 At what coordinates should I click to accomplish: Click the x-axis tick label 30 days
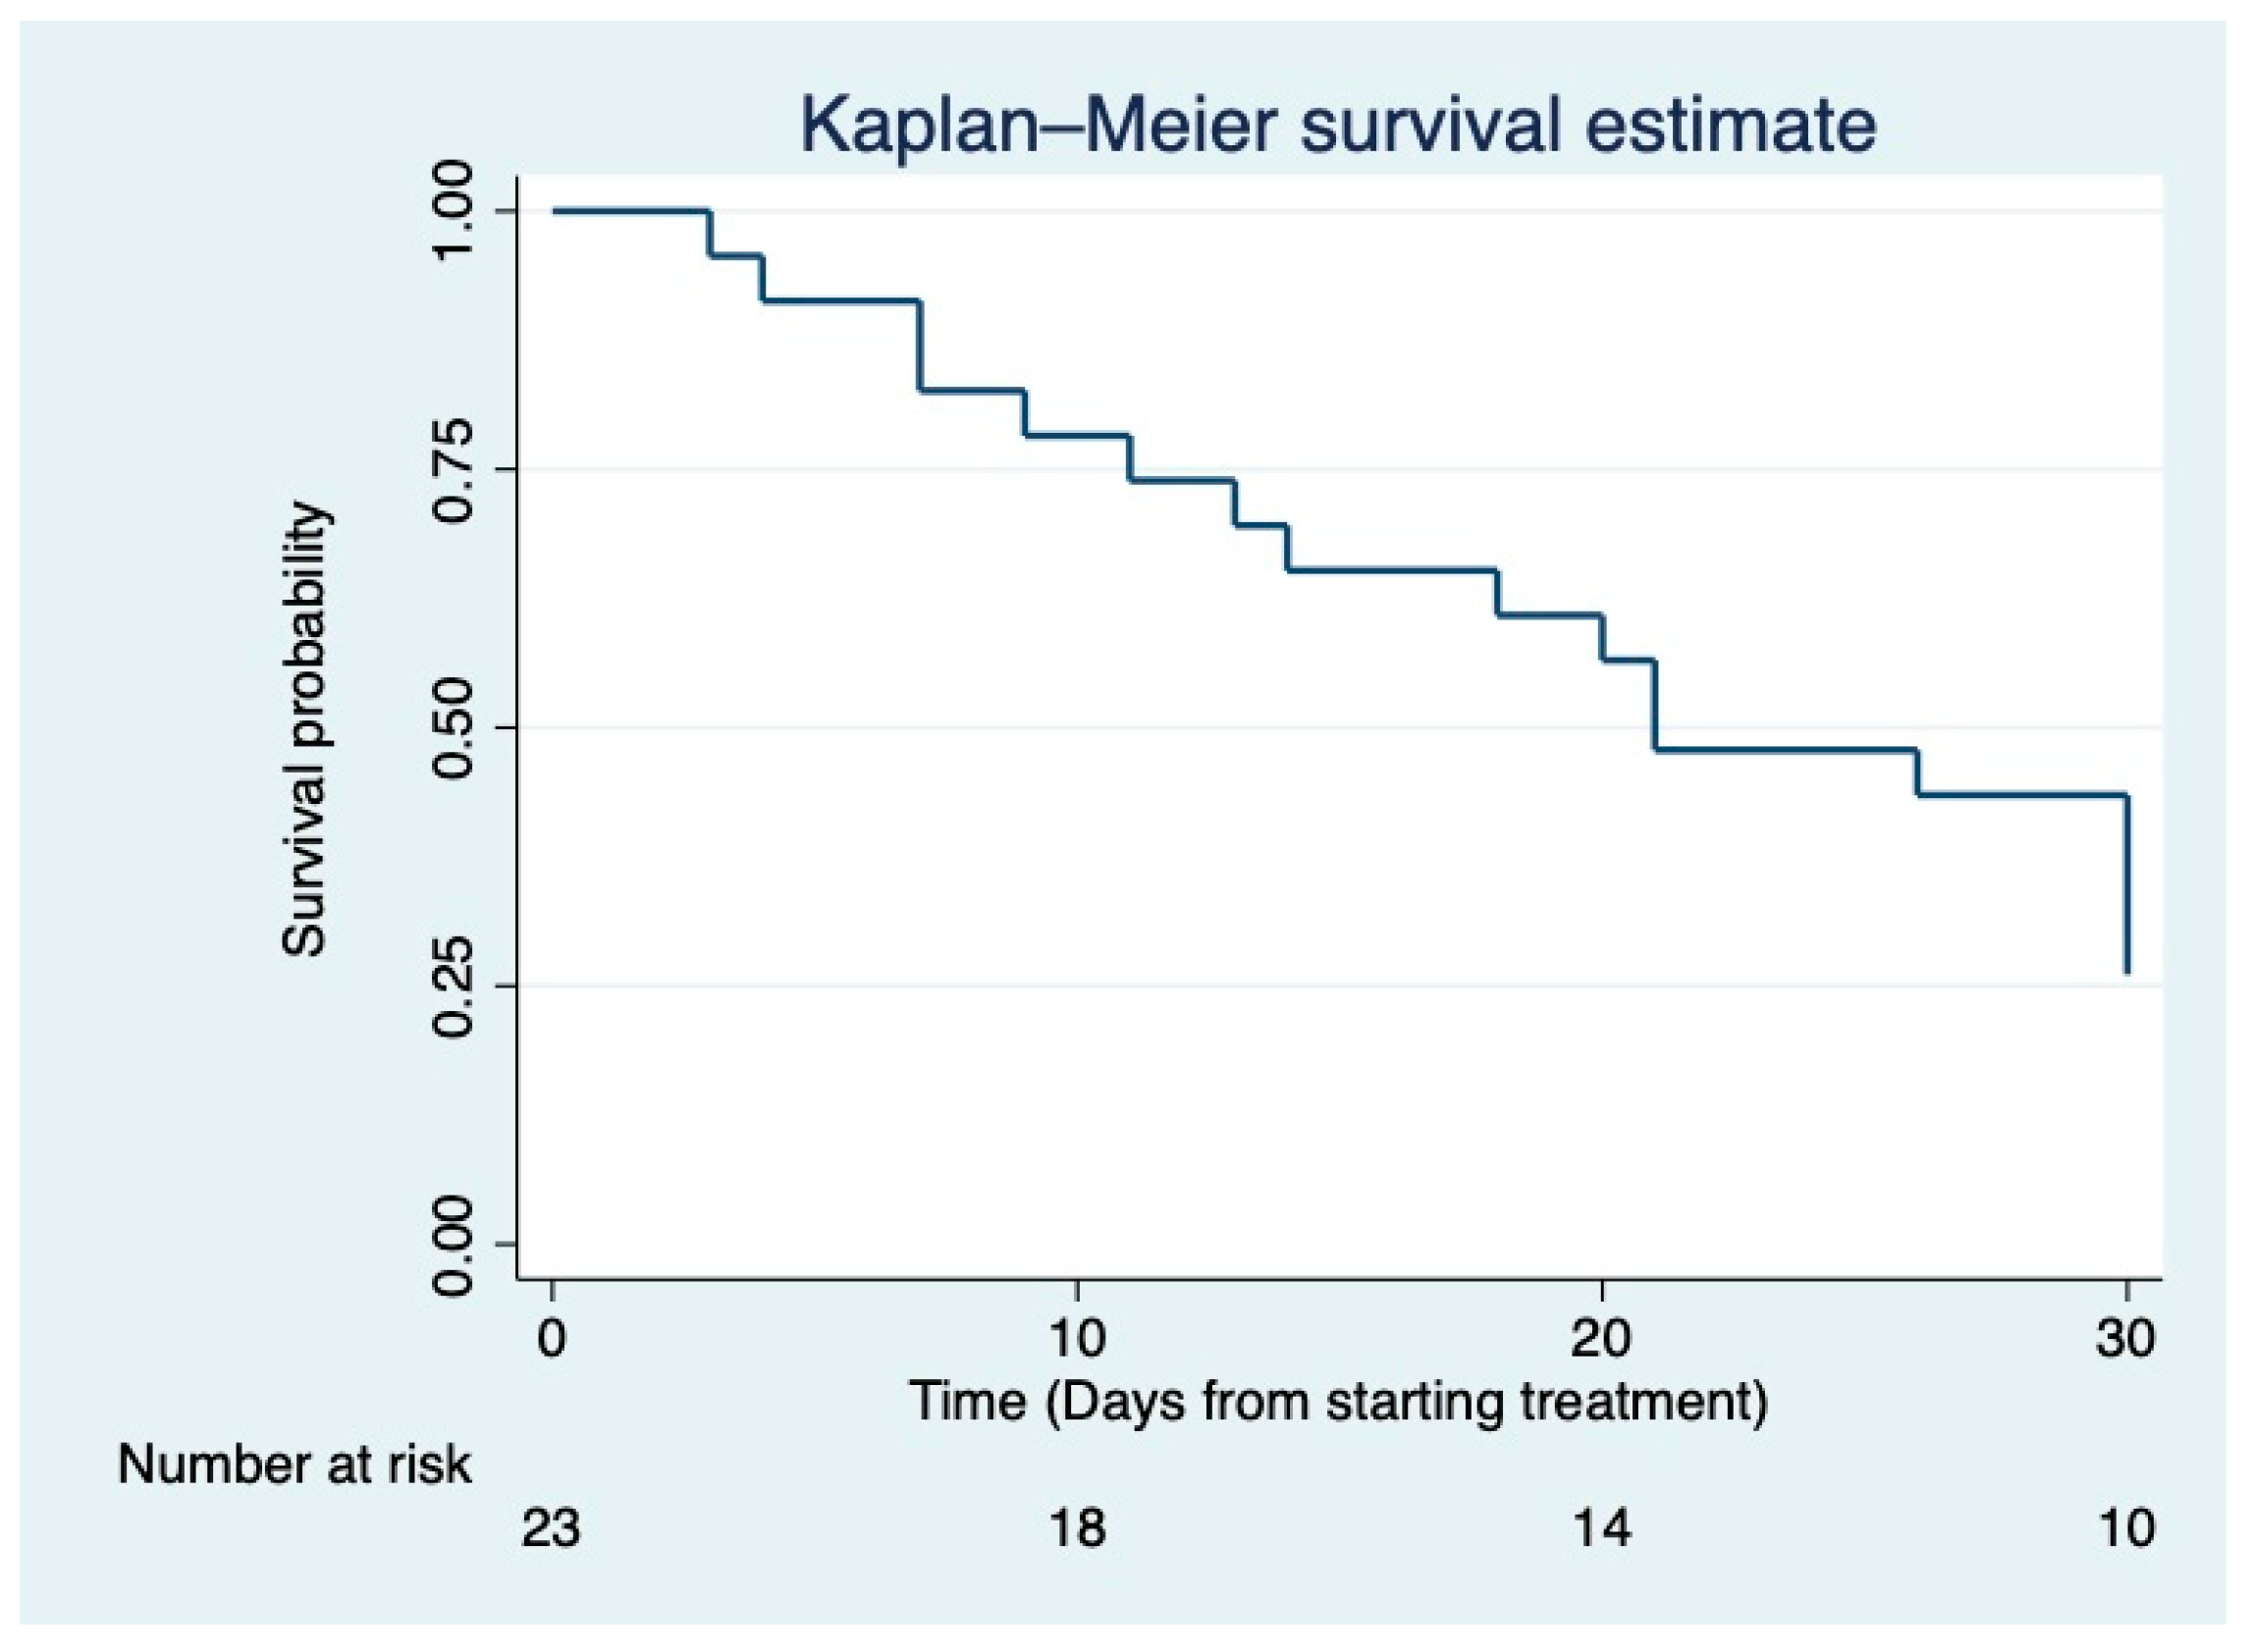coord(2126,1337)
